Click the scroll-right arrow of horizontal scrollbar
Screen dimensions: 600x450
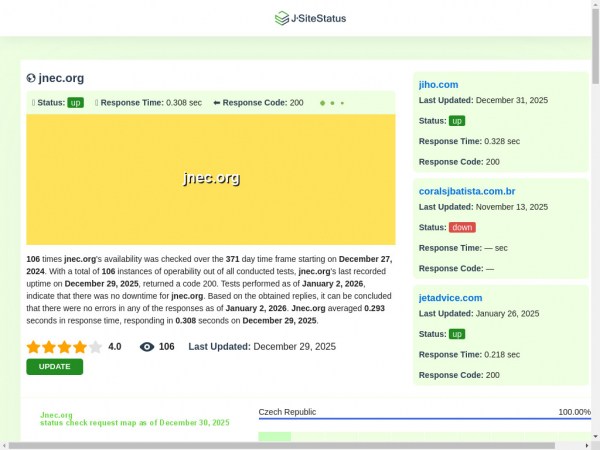[587, 446]
